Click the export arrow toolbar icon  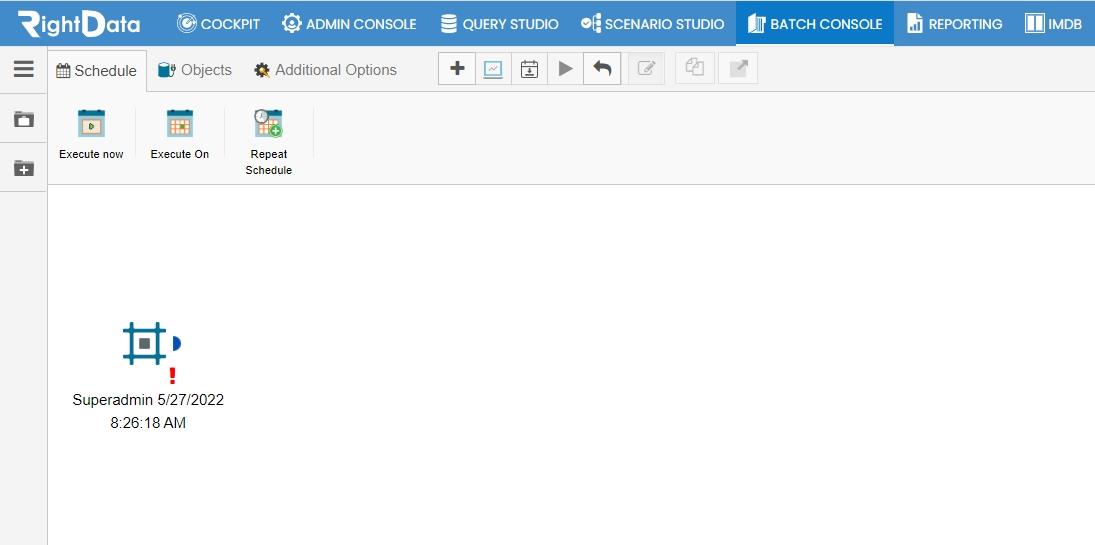(738, 68)
